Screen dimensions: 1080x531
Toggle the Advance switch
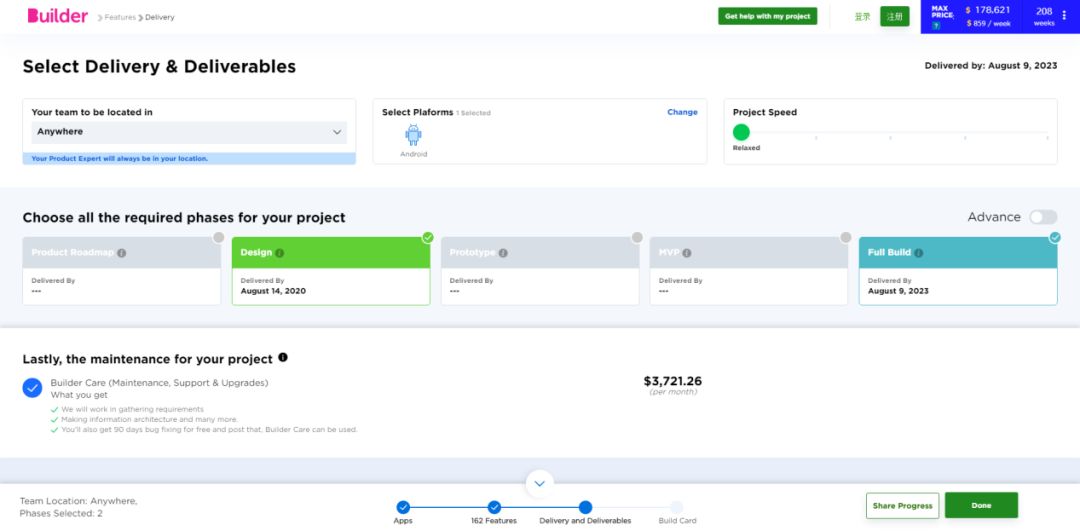[1042, 217]
